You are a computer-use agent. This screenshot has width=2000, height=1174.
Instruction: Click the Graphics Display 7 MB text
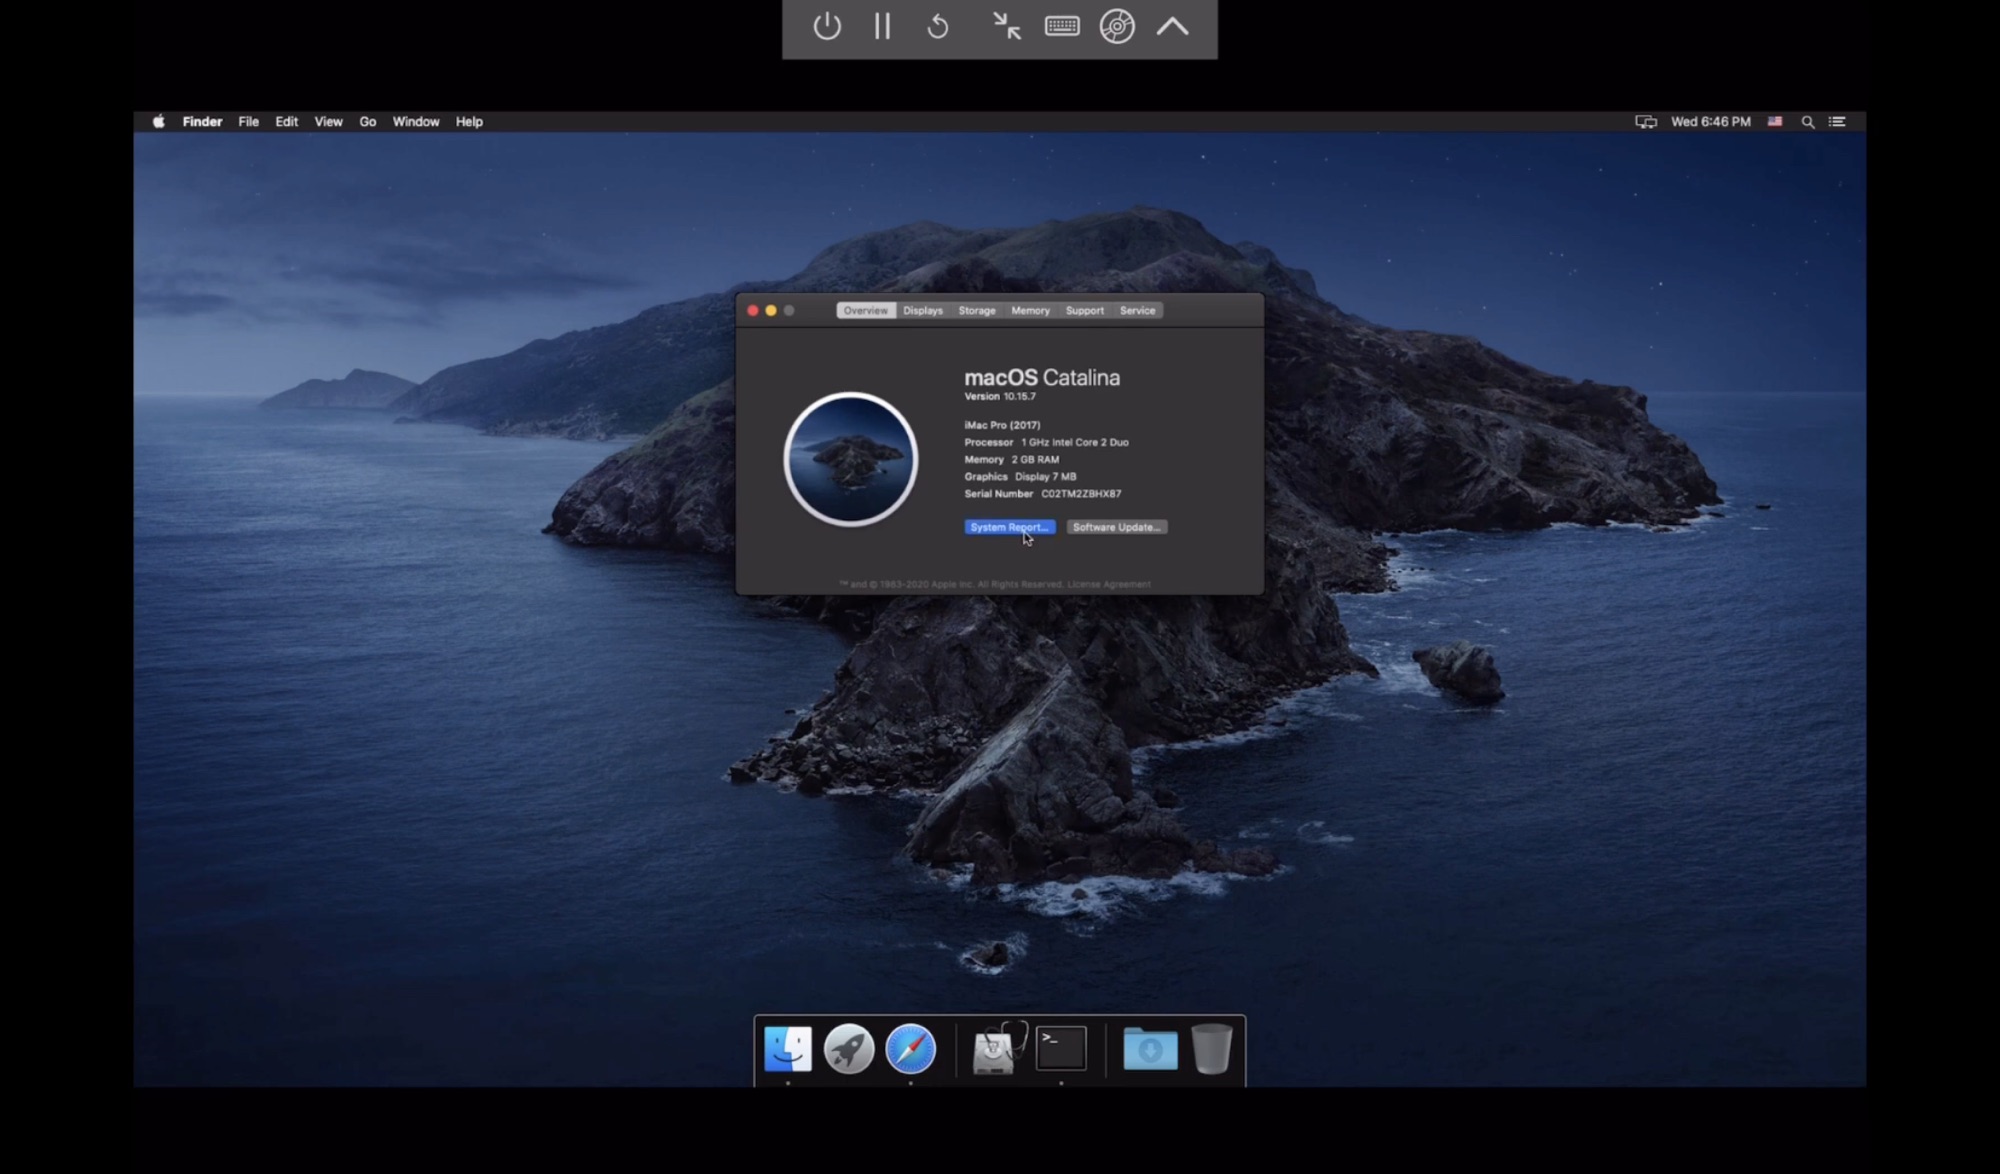pyautogui.click(x=1020, y=476)
